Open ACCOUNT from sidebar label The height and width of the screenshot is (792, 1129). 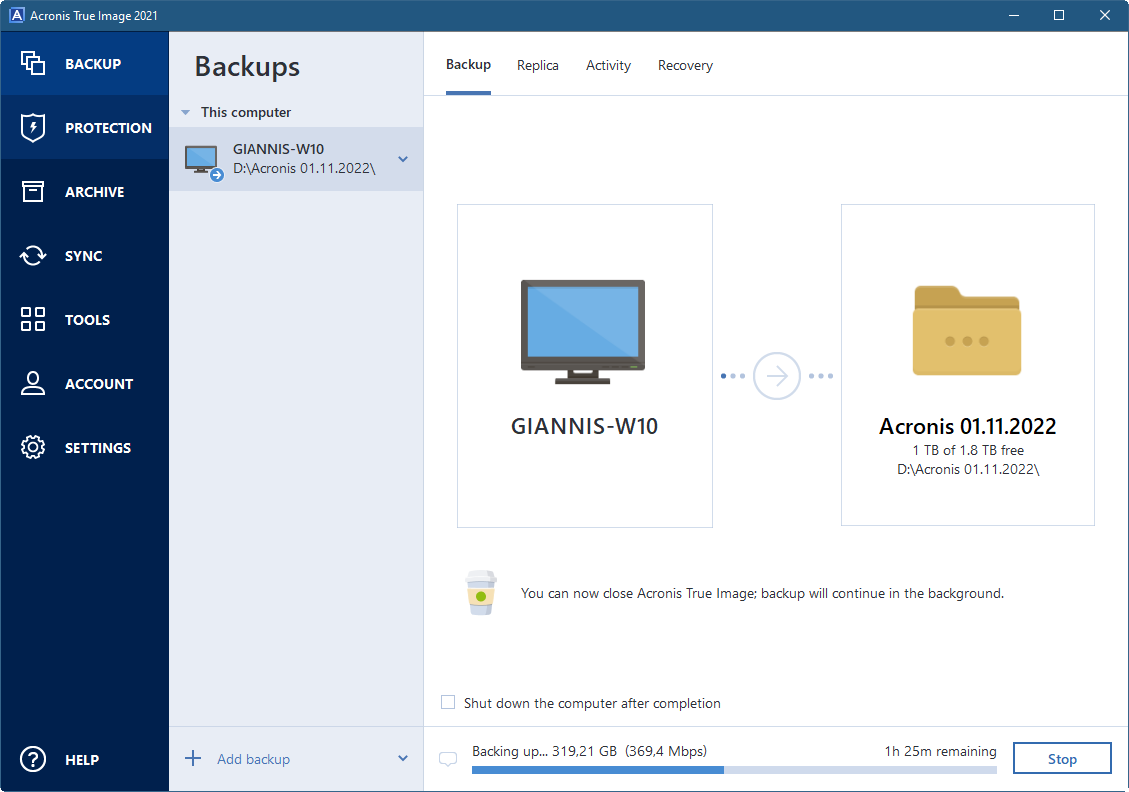click(x=99, y=384)
